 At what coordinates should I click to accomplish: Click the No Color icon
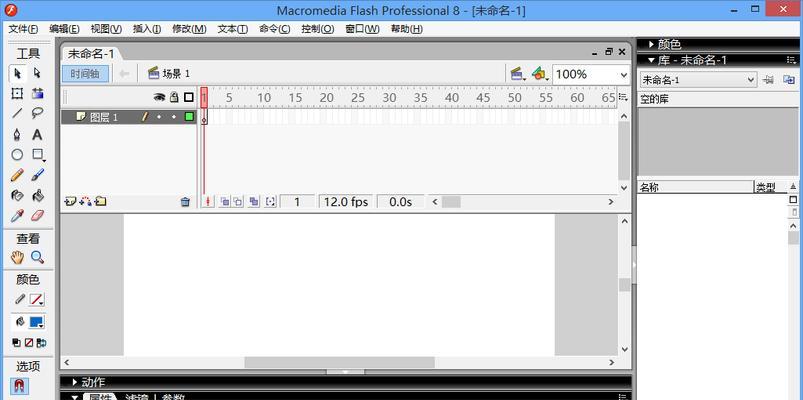click(29, 343)
